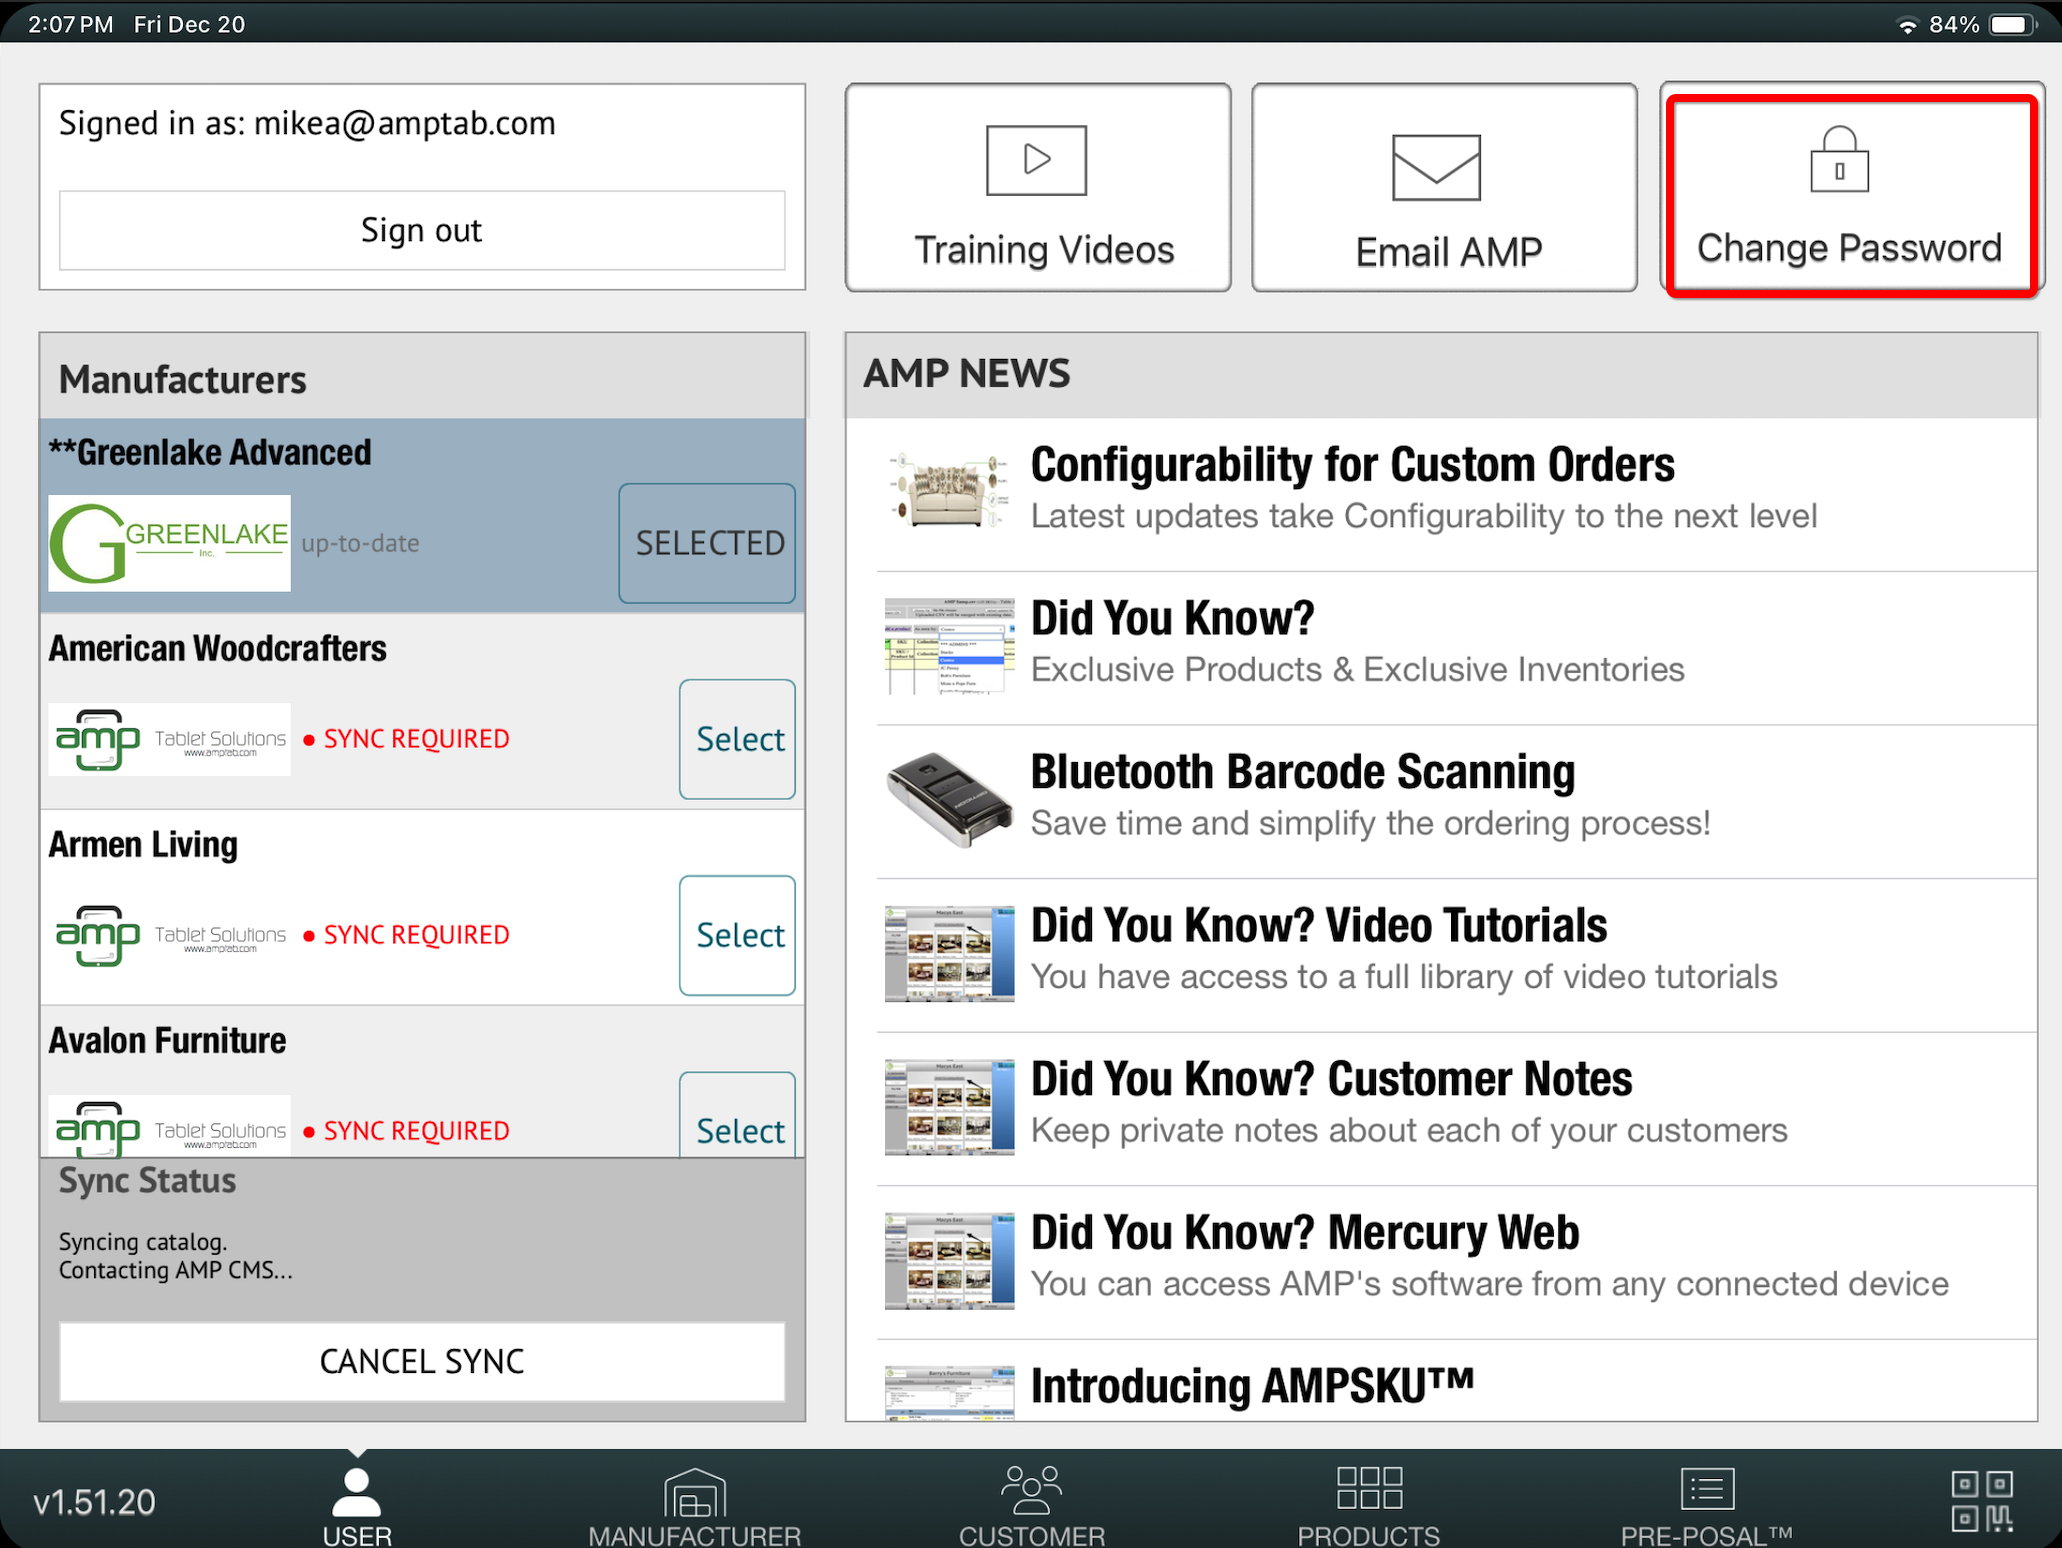Image resolution: width=2062 pixels, height=1548 pixels.
Task: Cancel the catalog sync
Action: pos(422,1361)
